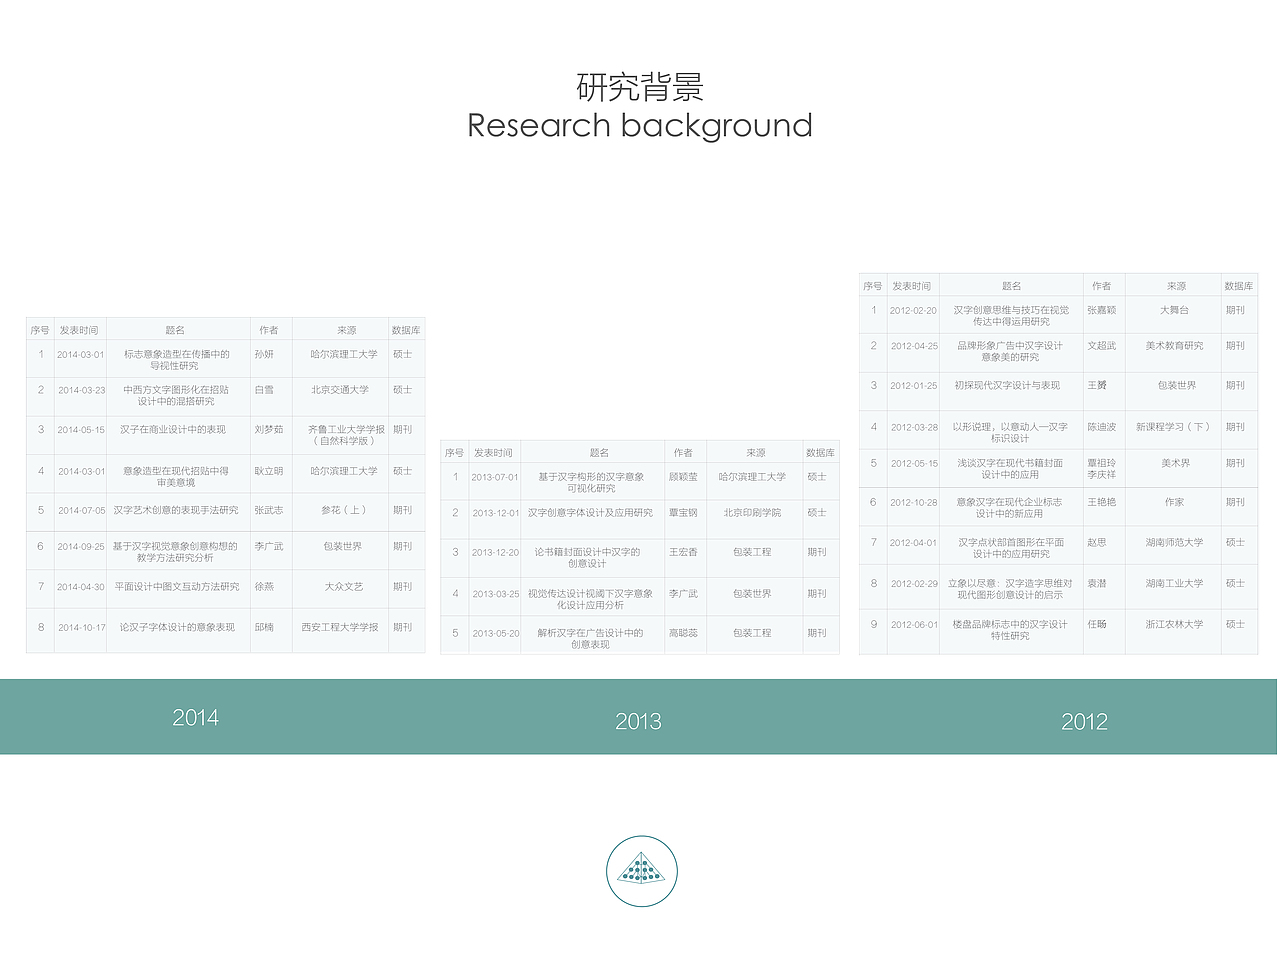Select the 2013 label on the teal banner
This screenshot has height=960, width=1280.
638,720
